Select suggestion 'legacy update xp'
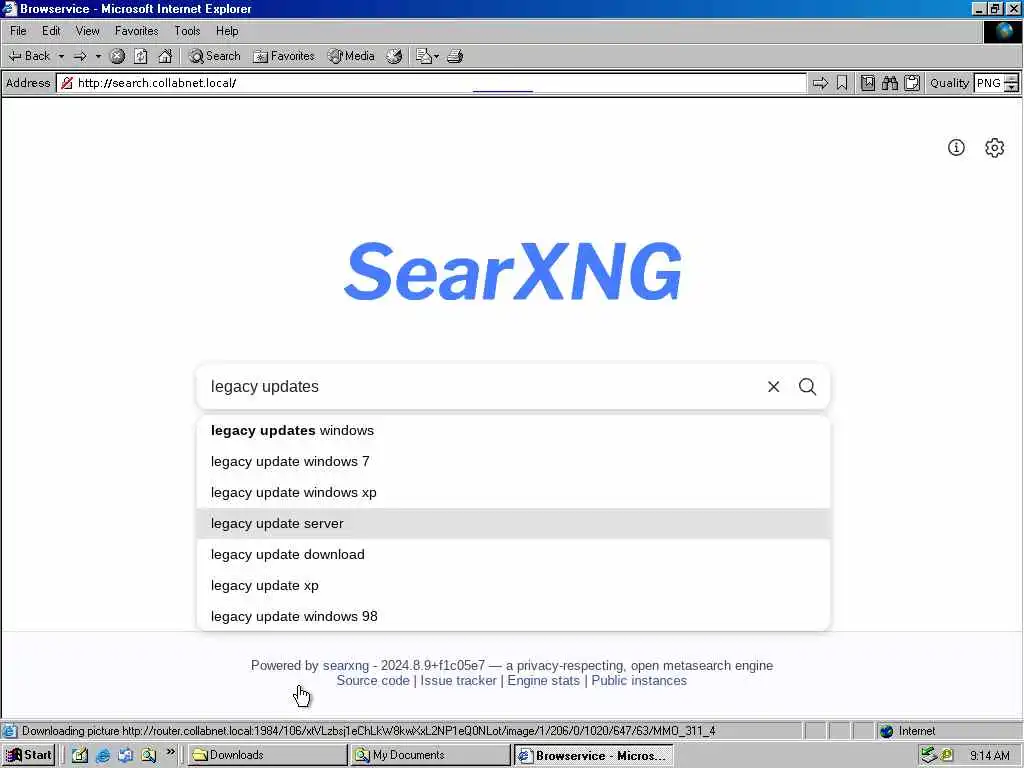1024x768 pixels. [x=513, y=586]
